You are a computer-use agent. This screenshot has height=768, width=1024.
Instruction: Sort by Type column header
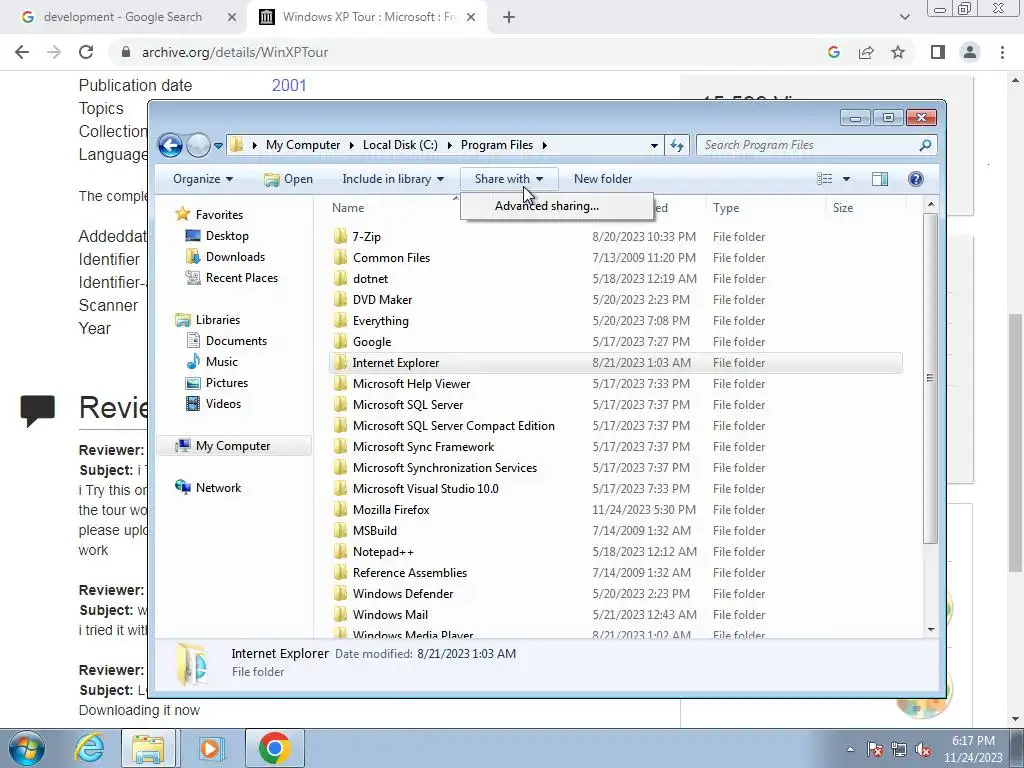[x=726, y=208]
